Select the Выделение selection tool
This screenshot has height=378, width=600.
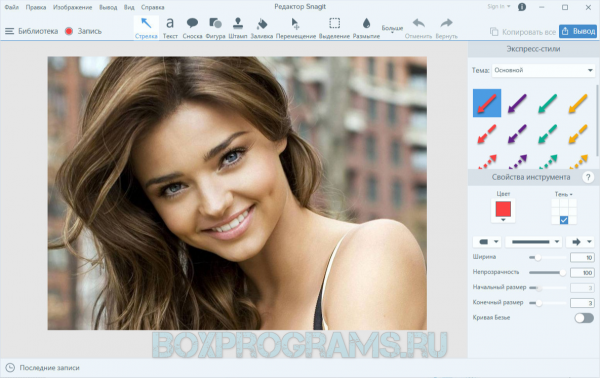tap(334, 28)
